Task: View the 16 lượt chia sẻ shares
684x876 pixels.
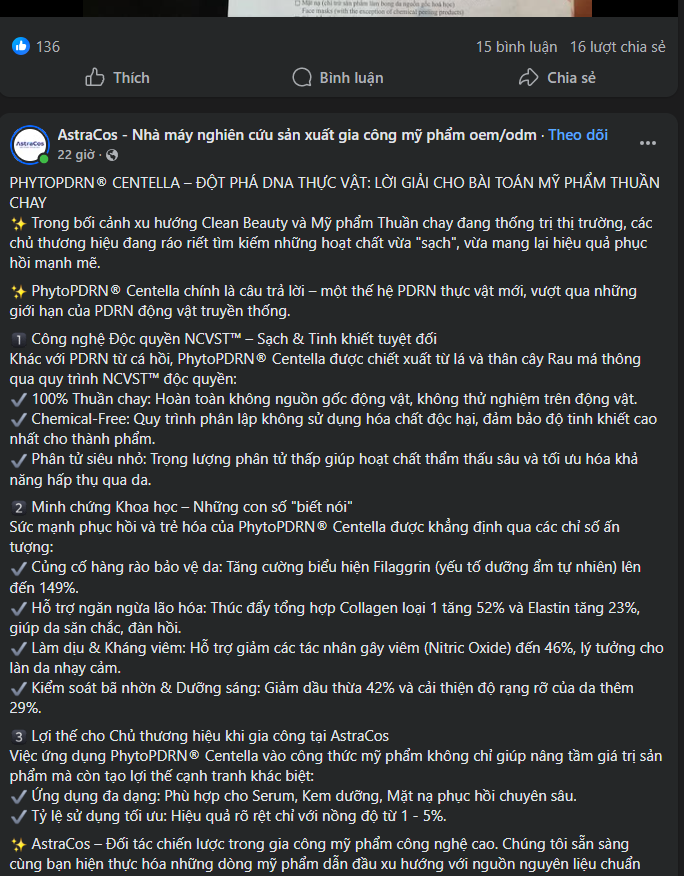Action: [617, 47]
